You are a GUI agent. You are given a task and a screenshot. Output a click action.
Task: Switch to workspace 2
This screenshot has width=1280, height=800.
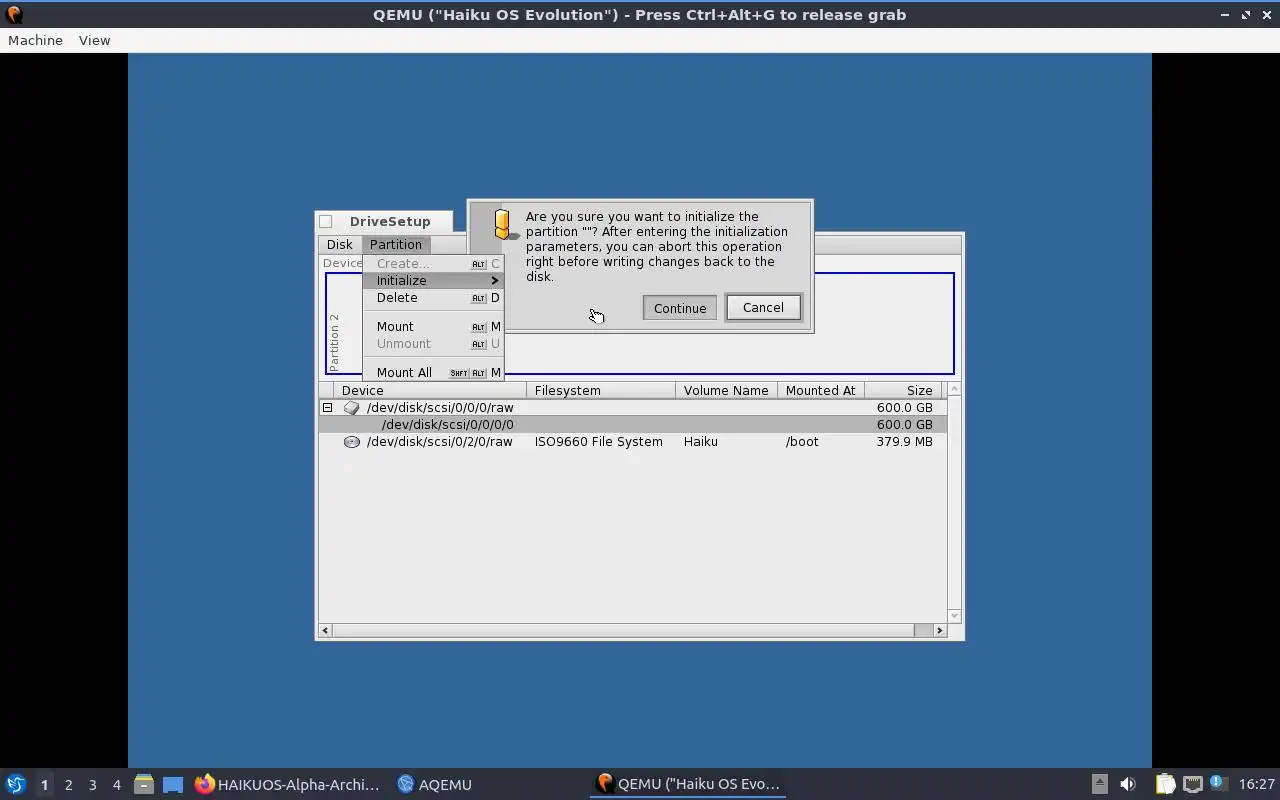68,785
